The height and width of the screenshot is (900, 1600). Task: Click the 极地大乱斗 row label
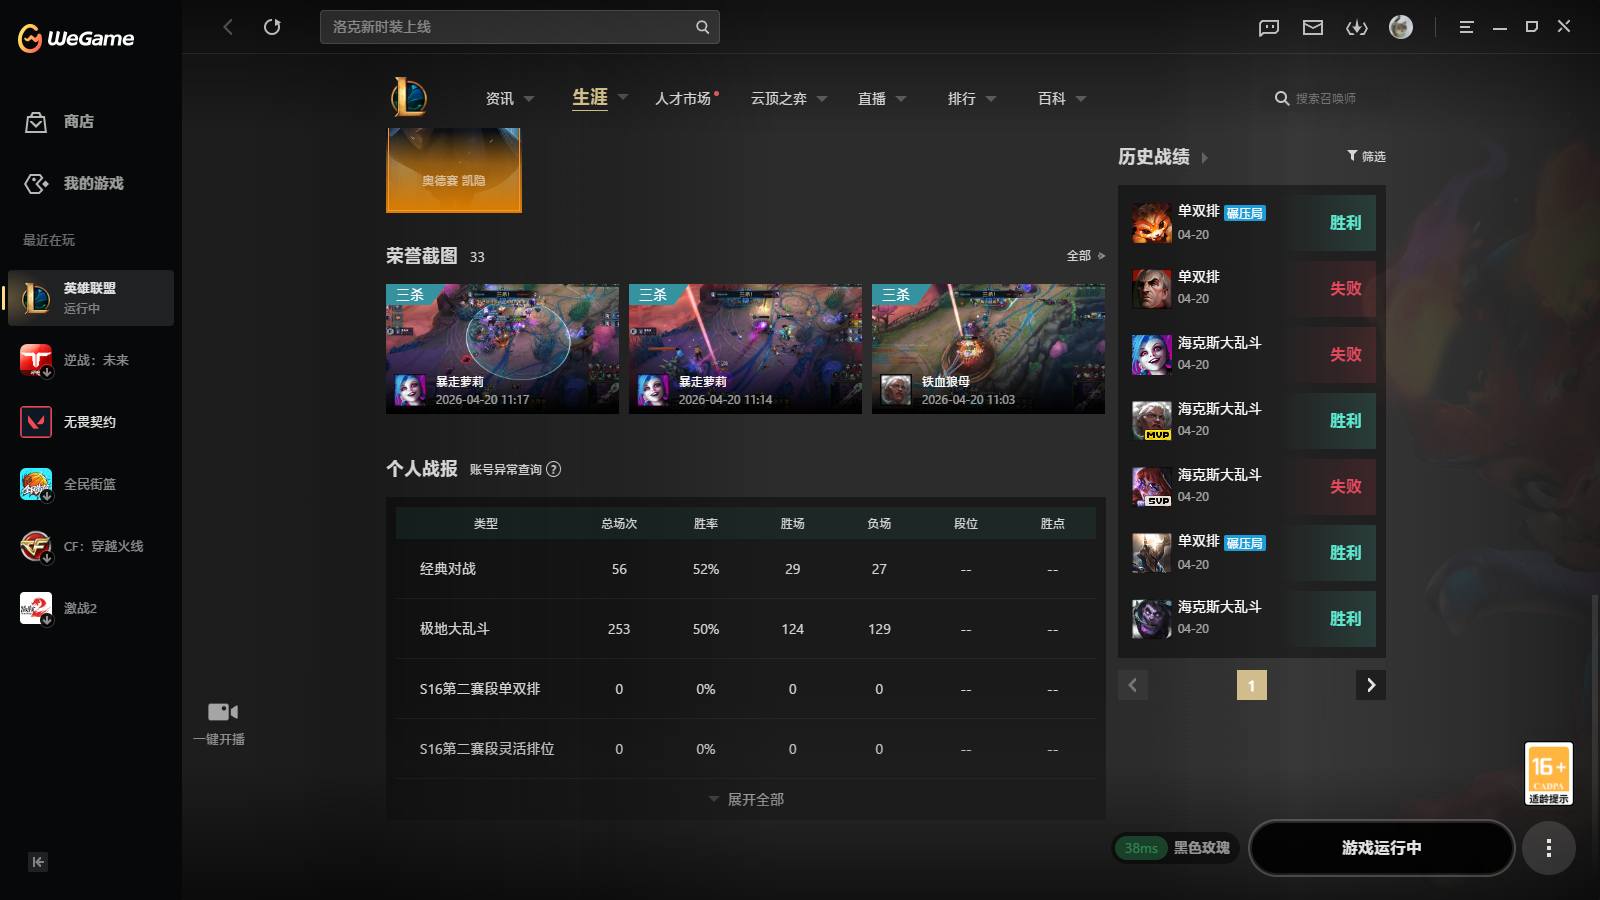point(455,629)
